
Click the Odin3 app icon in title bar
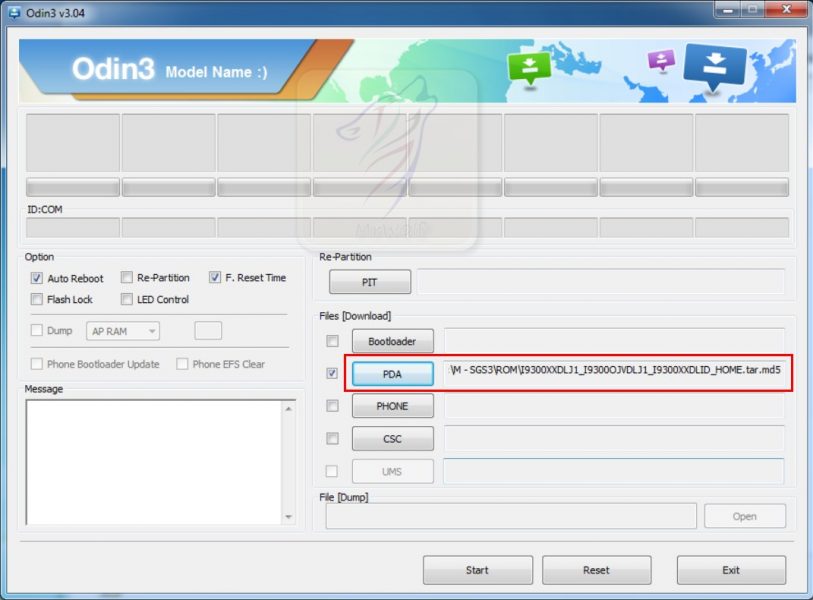[x=14, y=11]
